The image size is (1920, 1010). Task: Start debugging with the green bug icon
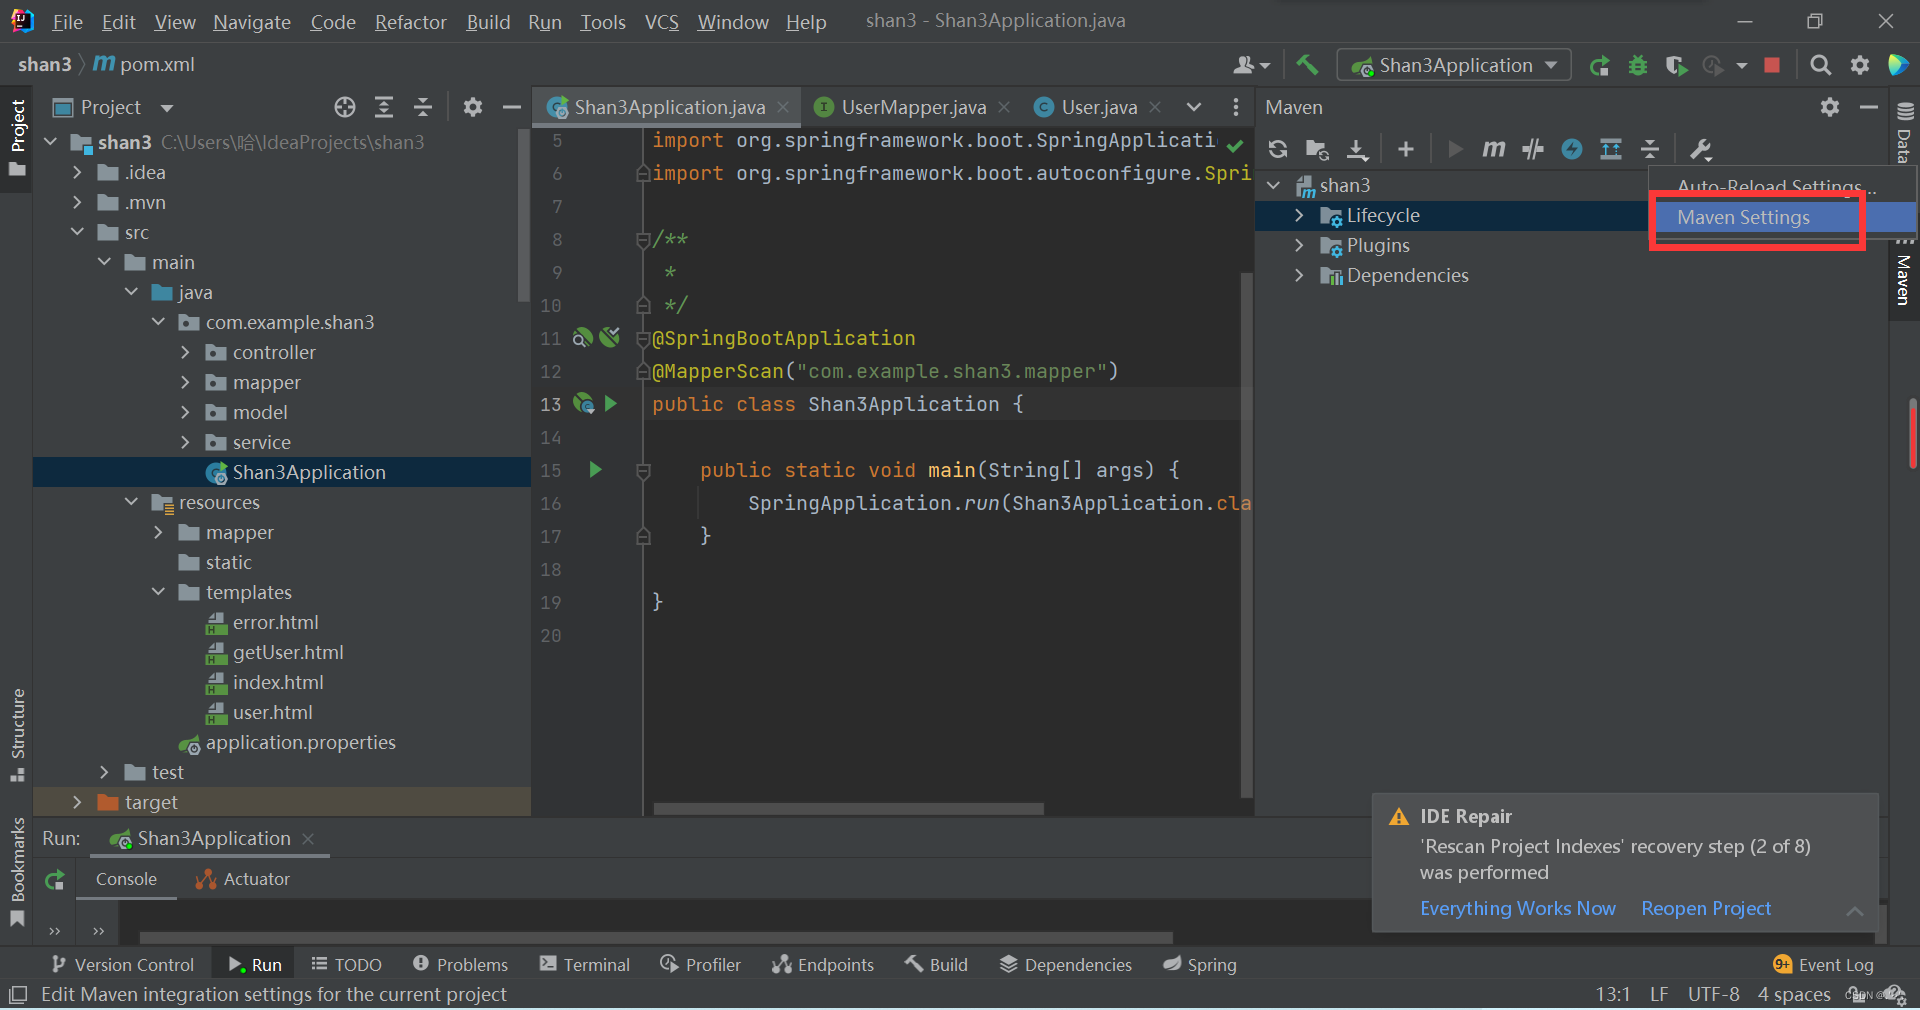(1638, 65)
